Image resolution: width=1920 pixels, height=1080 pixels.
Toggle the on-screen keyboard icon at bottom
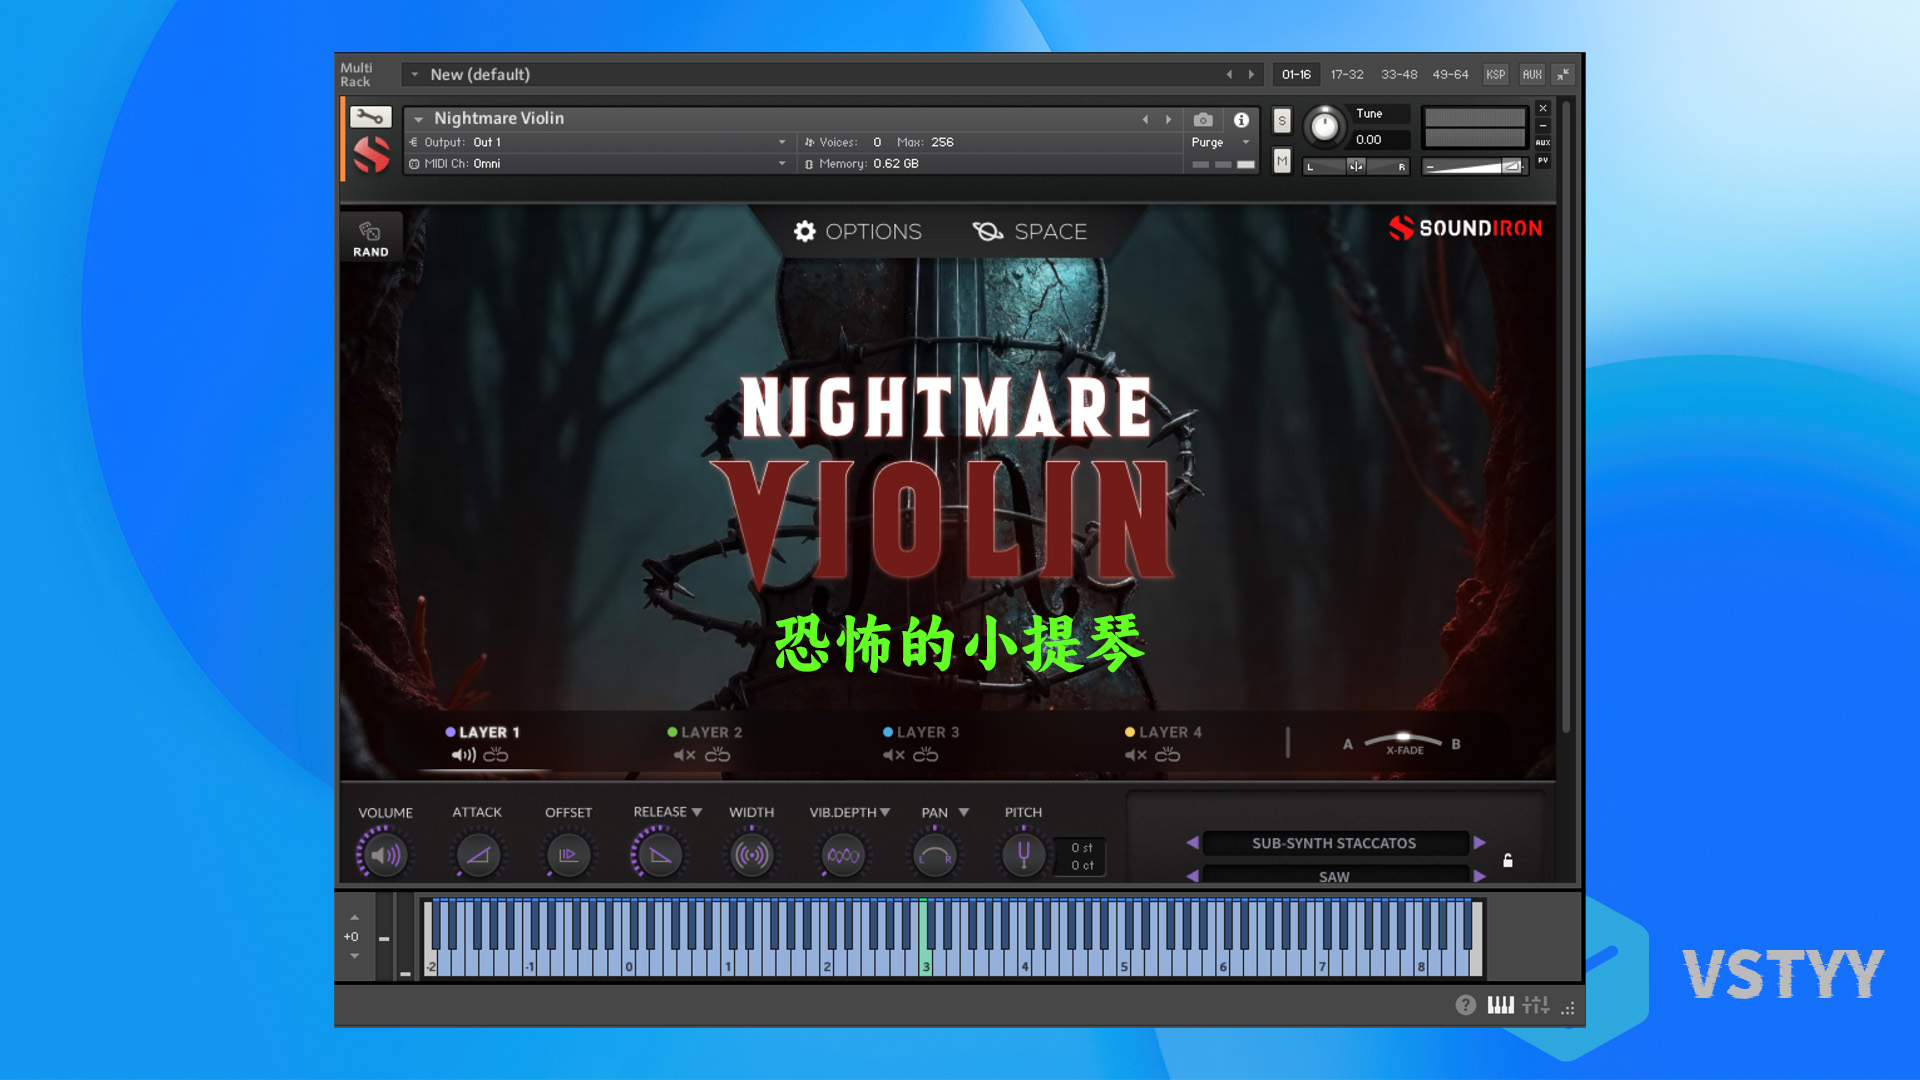pyautogui.click(x=1501, y=1005)
